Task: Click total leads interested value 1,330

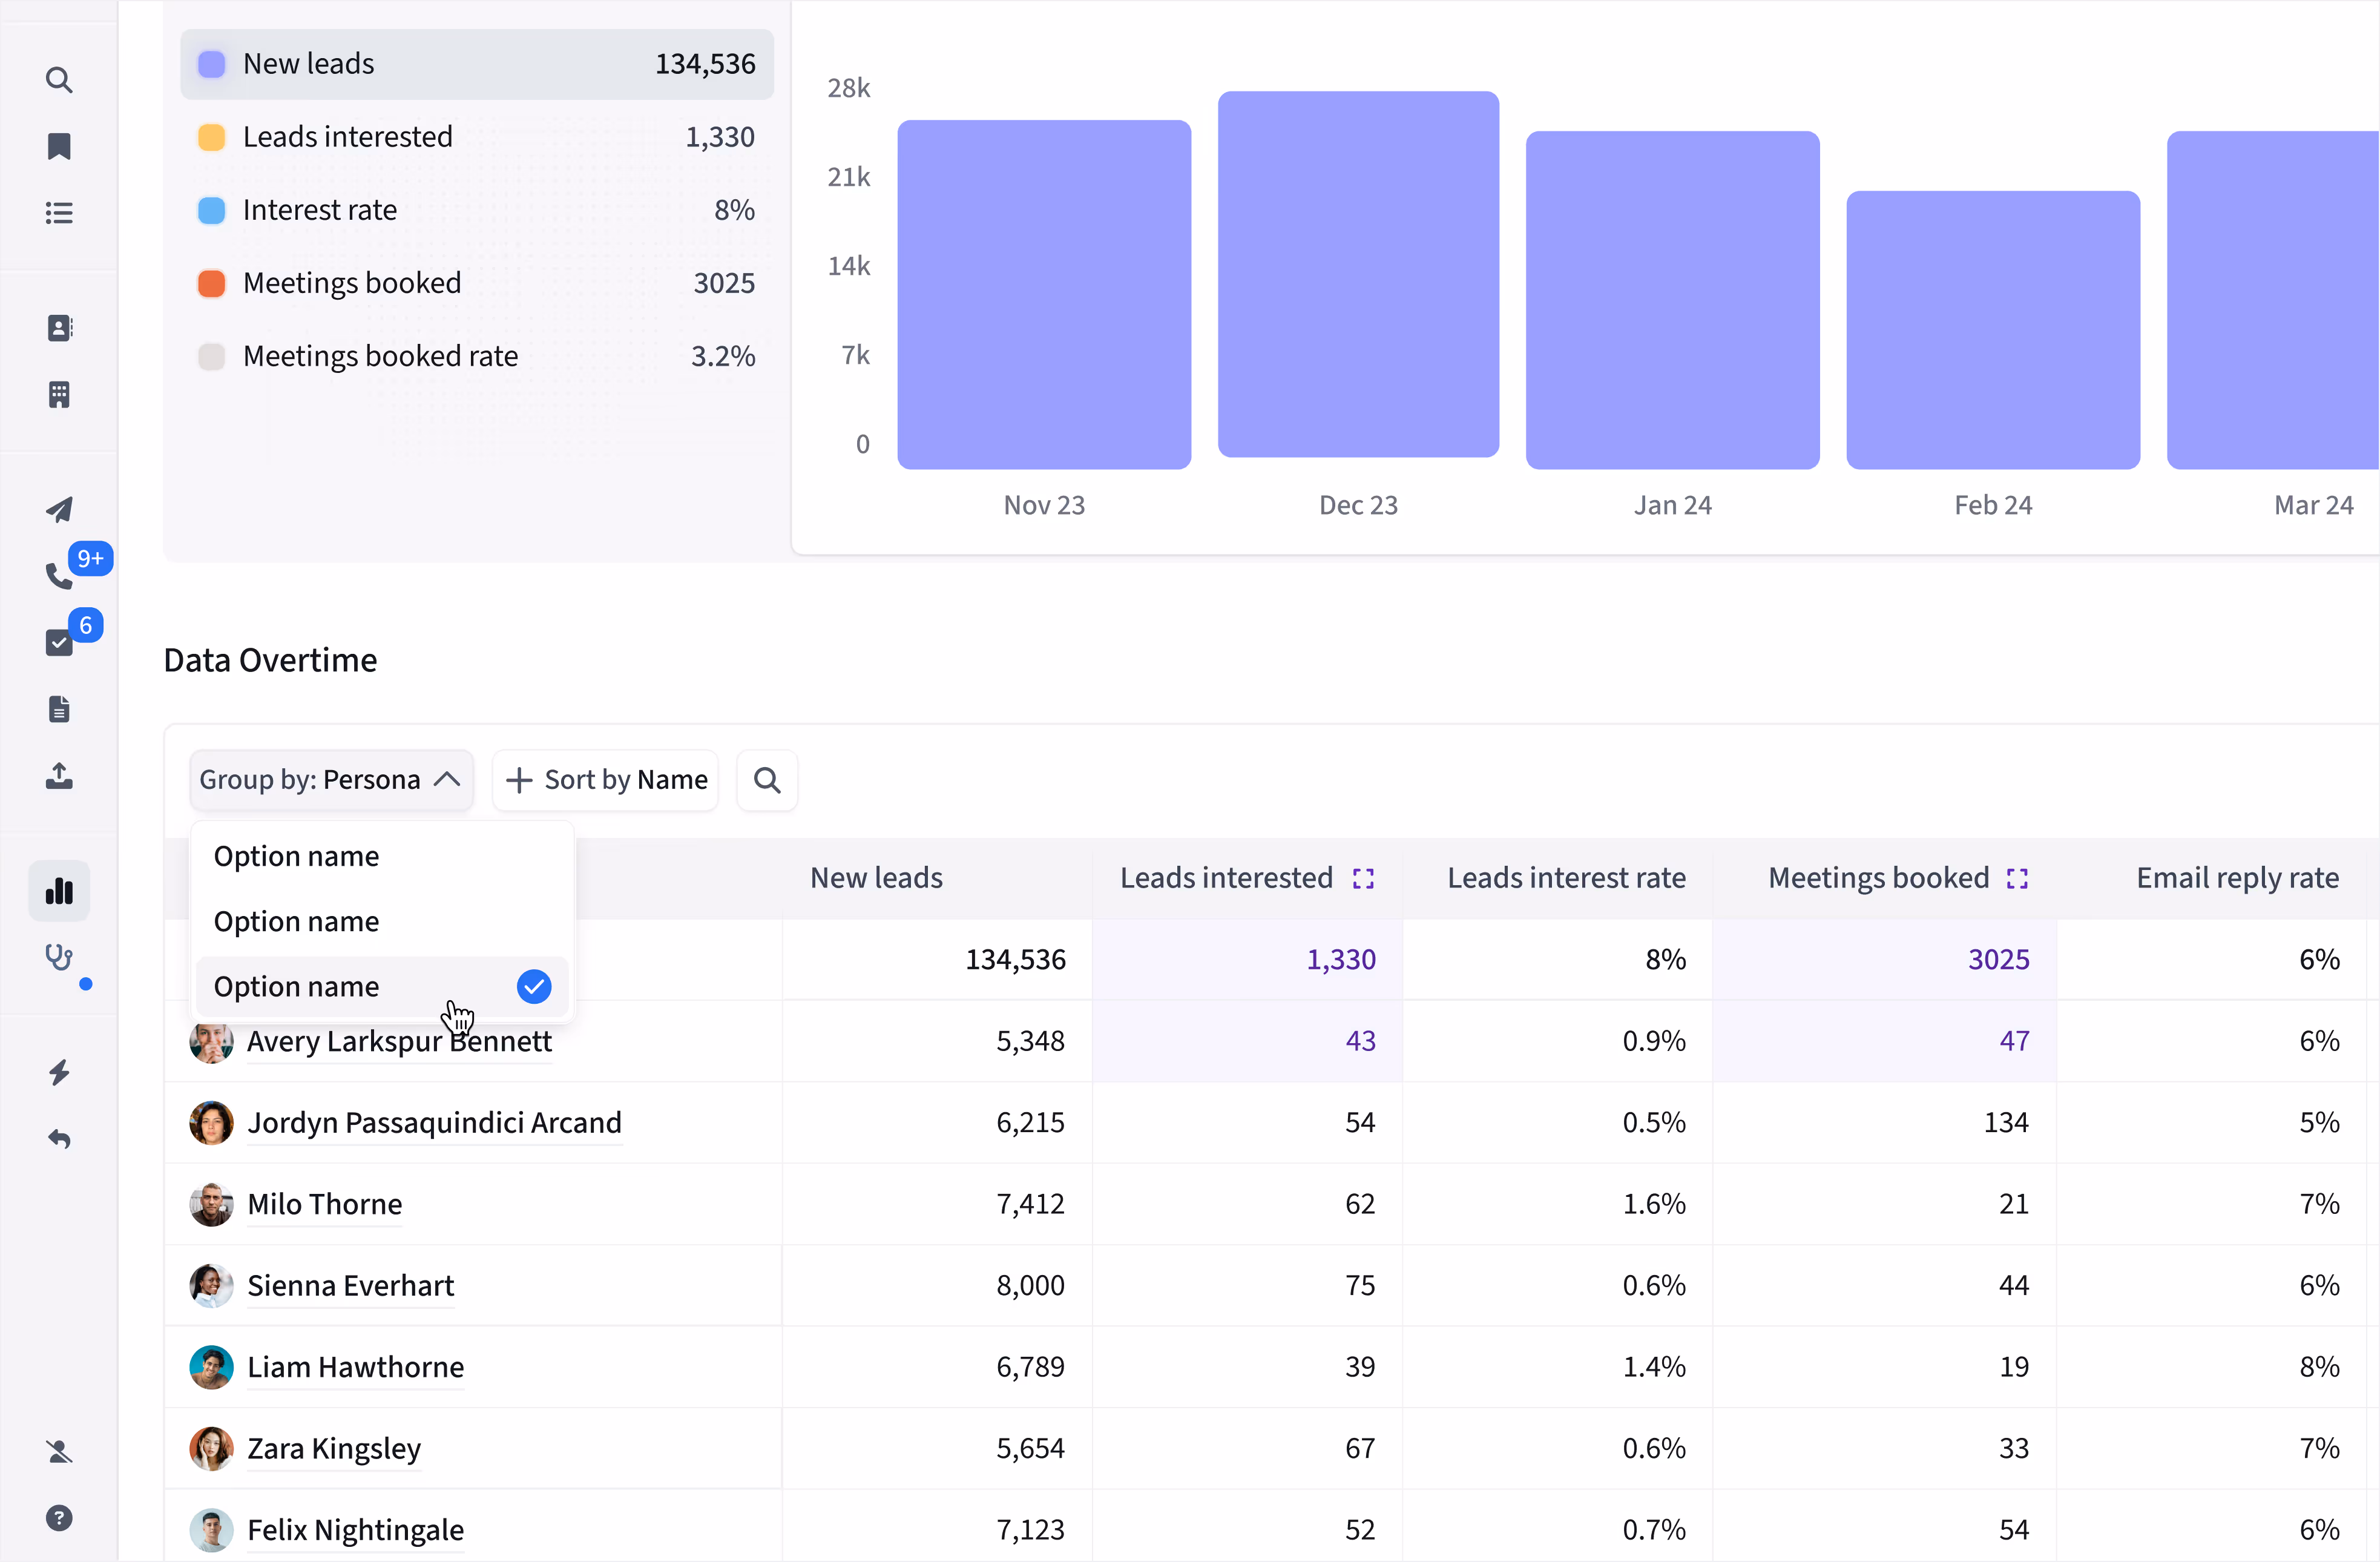Action: pyautogui.click(x=1341, y=960)
